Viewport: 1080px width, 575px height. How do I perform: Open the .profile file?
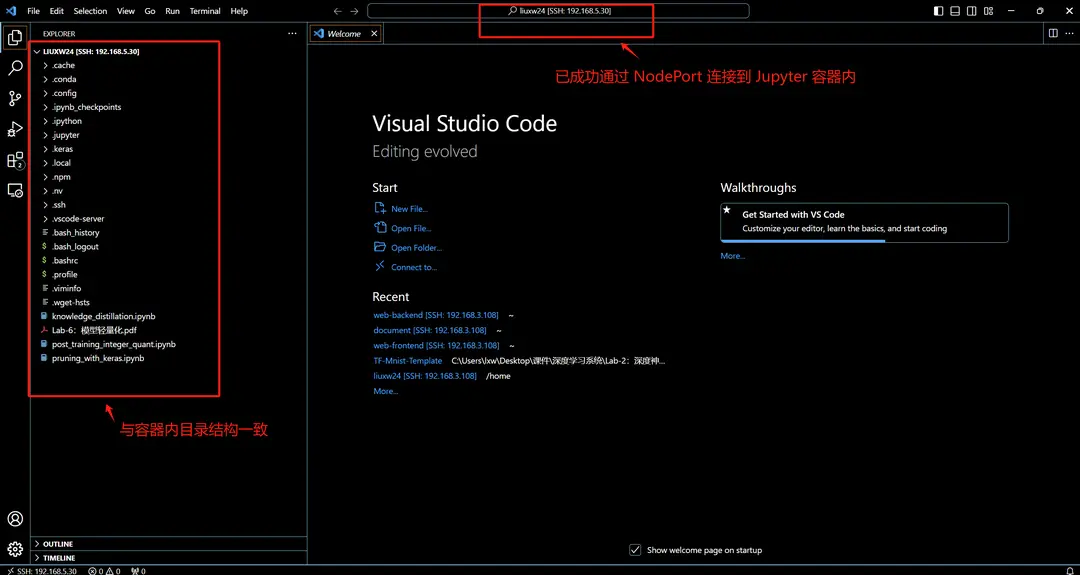coord(65,274)
